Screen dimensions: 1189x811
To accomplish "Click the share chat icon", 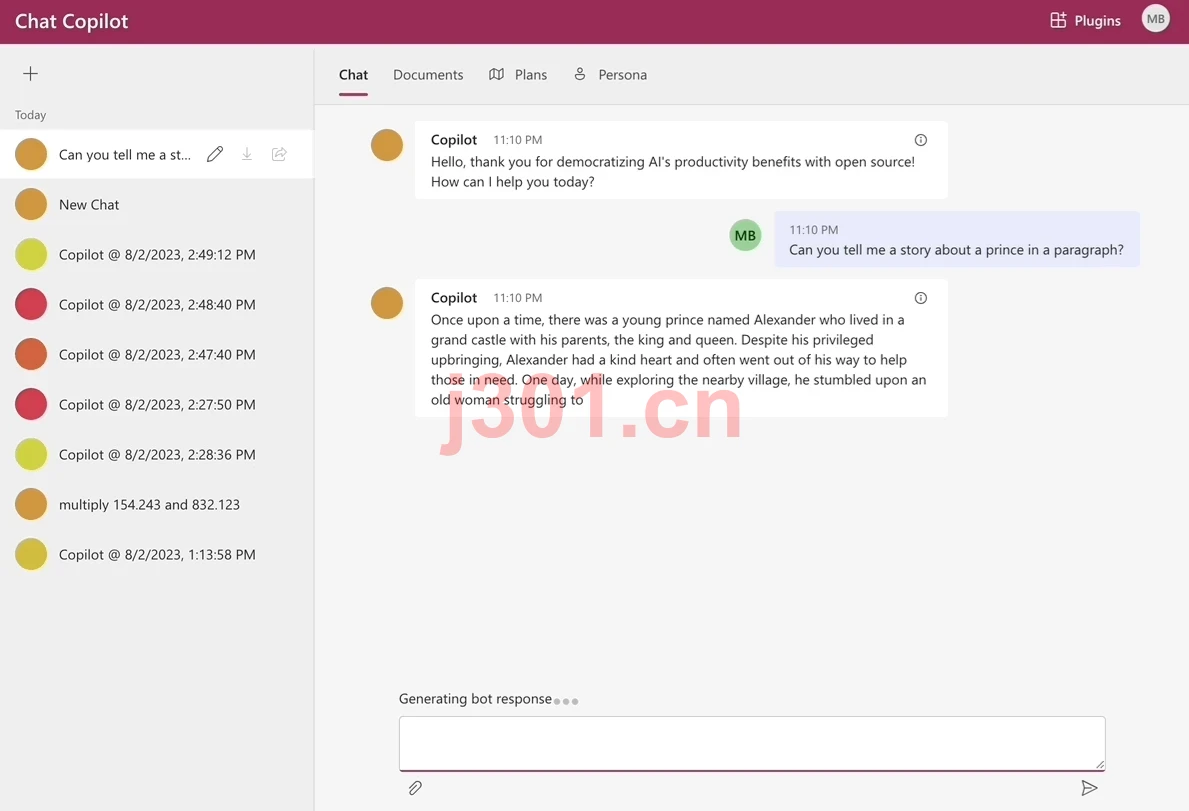I will [279, 154].
